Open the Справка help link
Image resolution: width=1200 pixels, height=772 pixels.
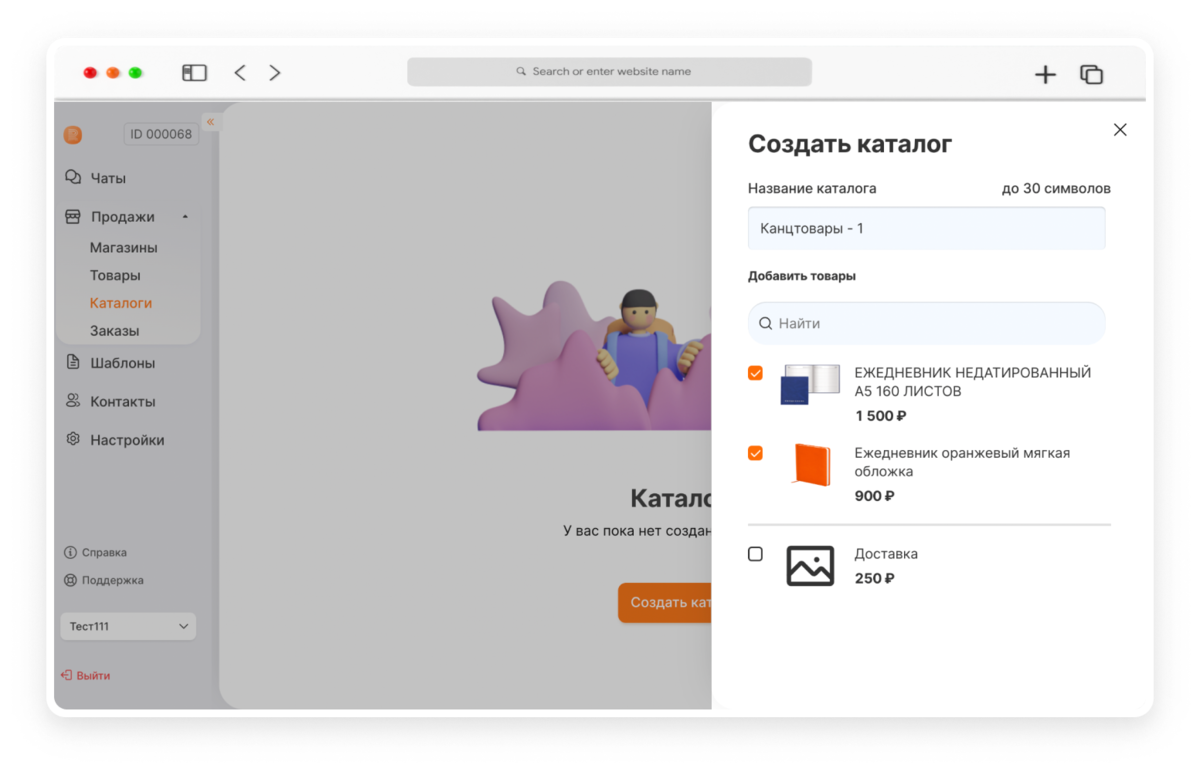(95, 552)
